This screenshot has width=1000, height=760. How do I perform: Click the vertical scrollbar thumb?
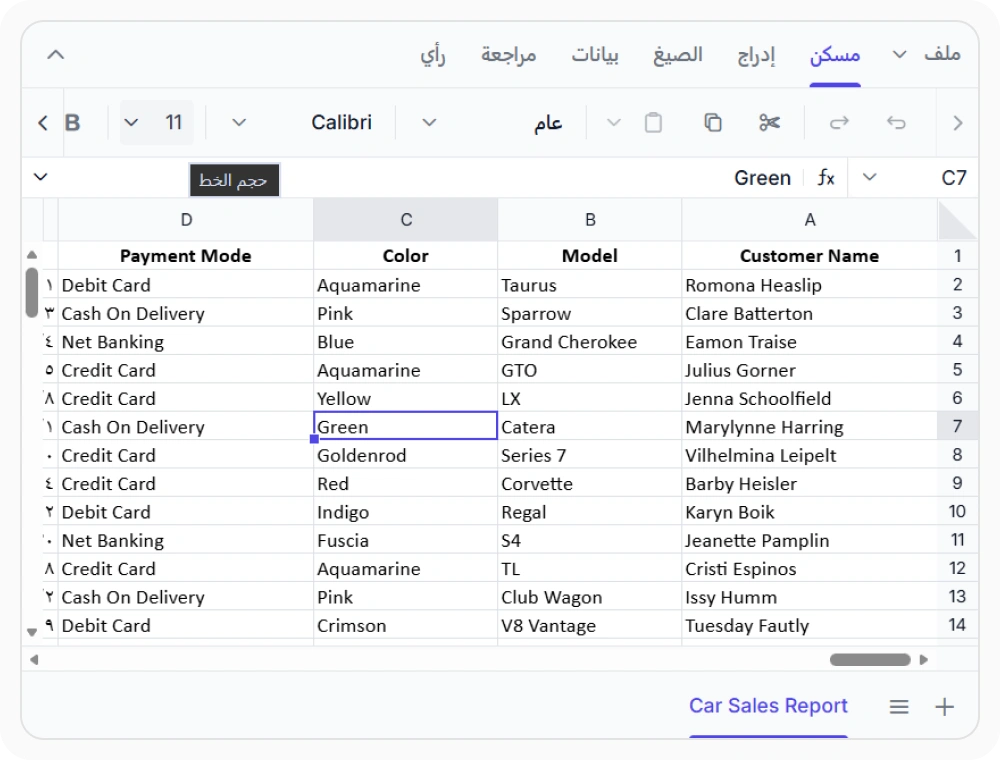click(32, 293)
